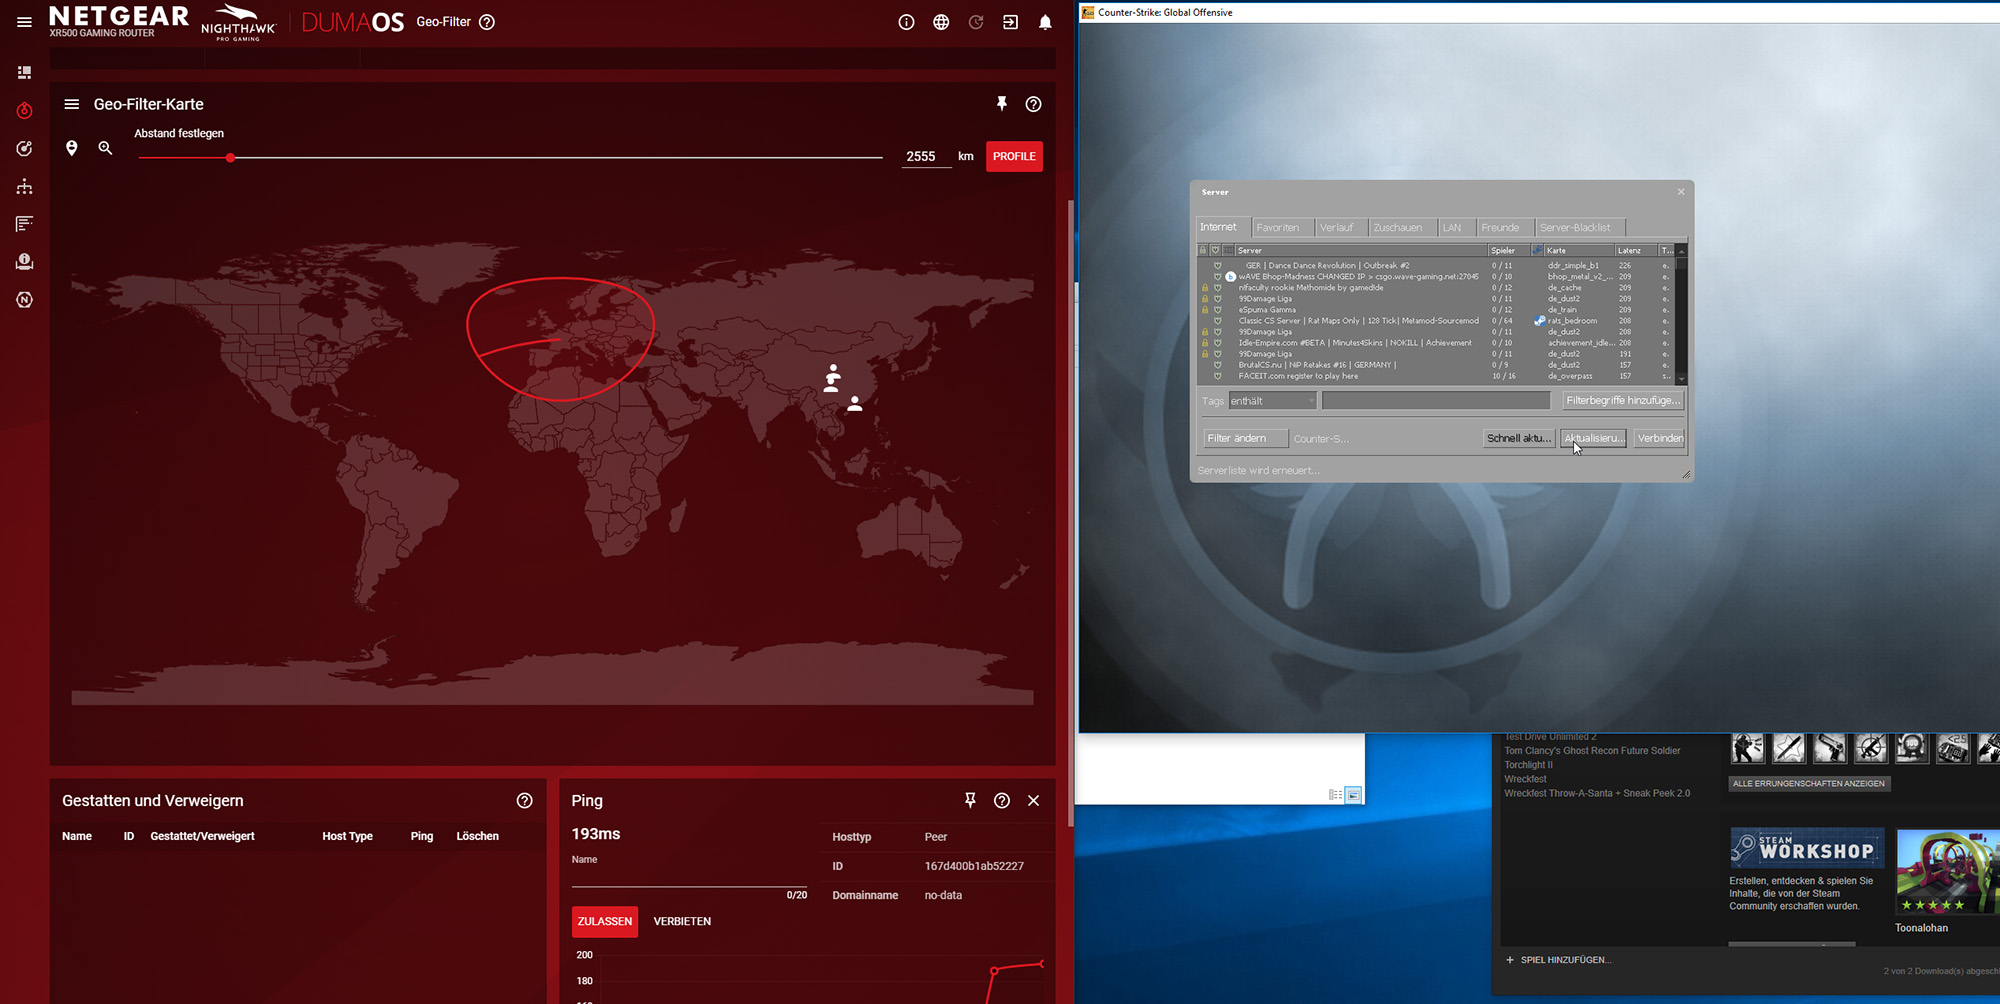
Task: Click SPIEL HINZUFÜGEN in Steam window
Action: tap(1558, 960)
